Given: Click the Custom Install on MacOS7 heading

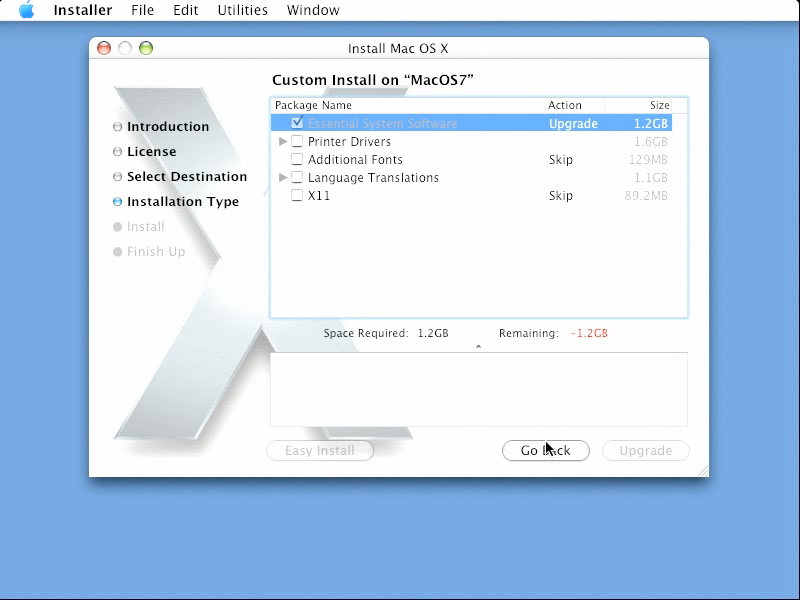Looking at the screenshot, I should coord(373,80).
